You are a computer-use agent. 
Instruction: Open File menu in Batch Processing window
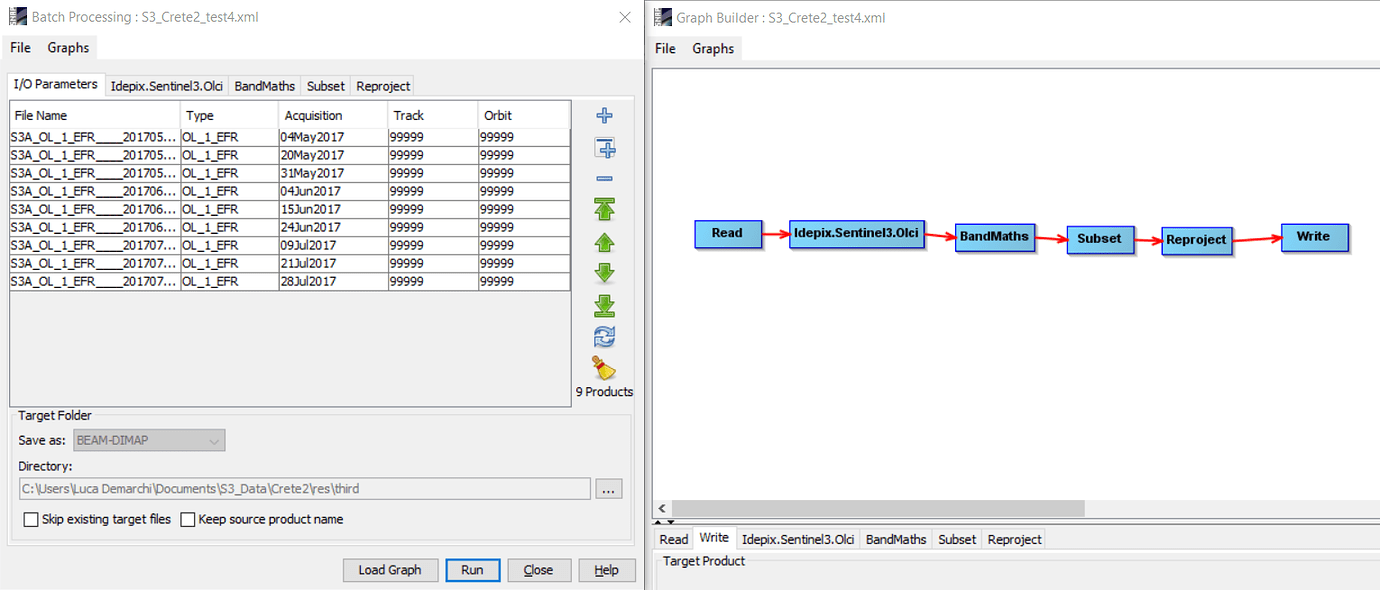[20, 48]
